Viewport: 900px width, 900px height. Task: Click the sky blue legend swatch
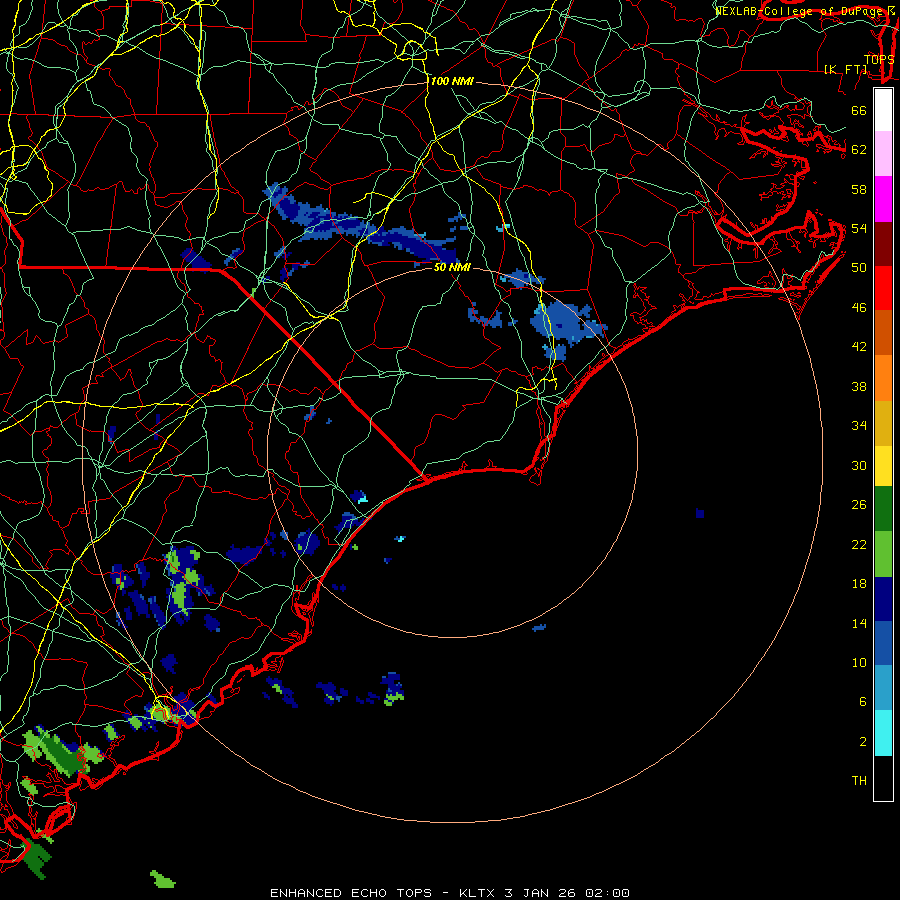[883, 688]
